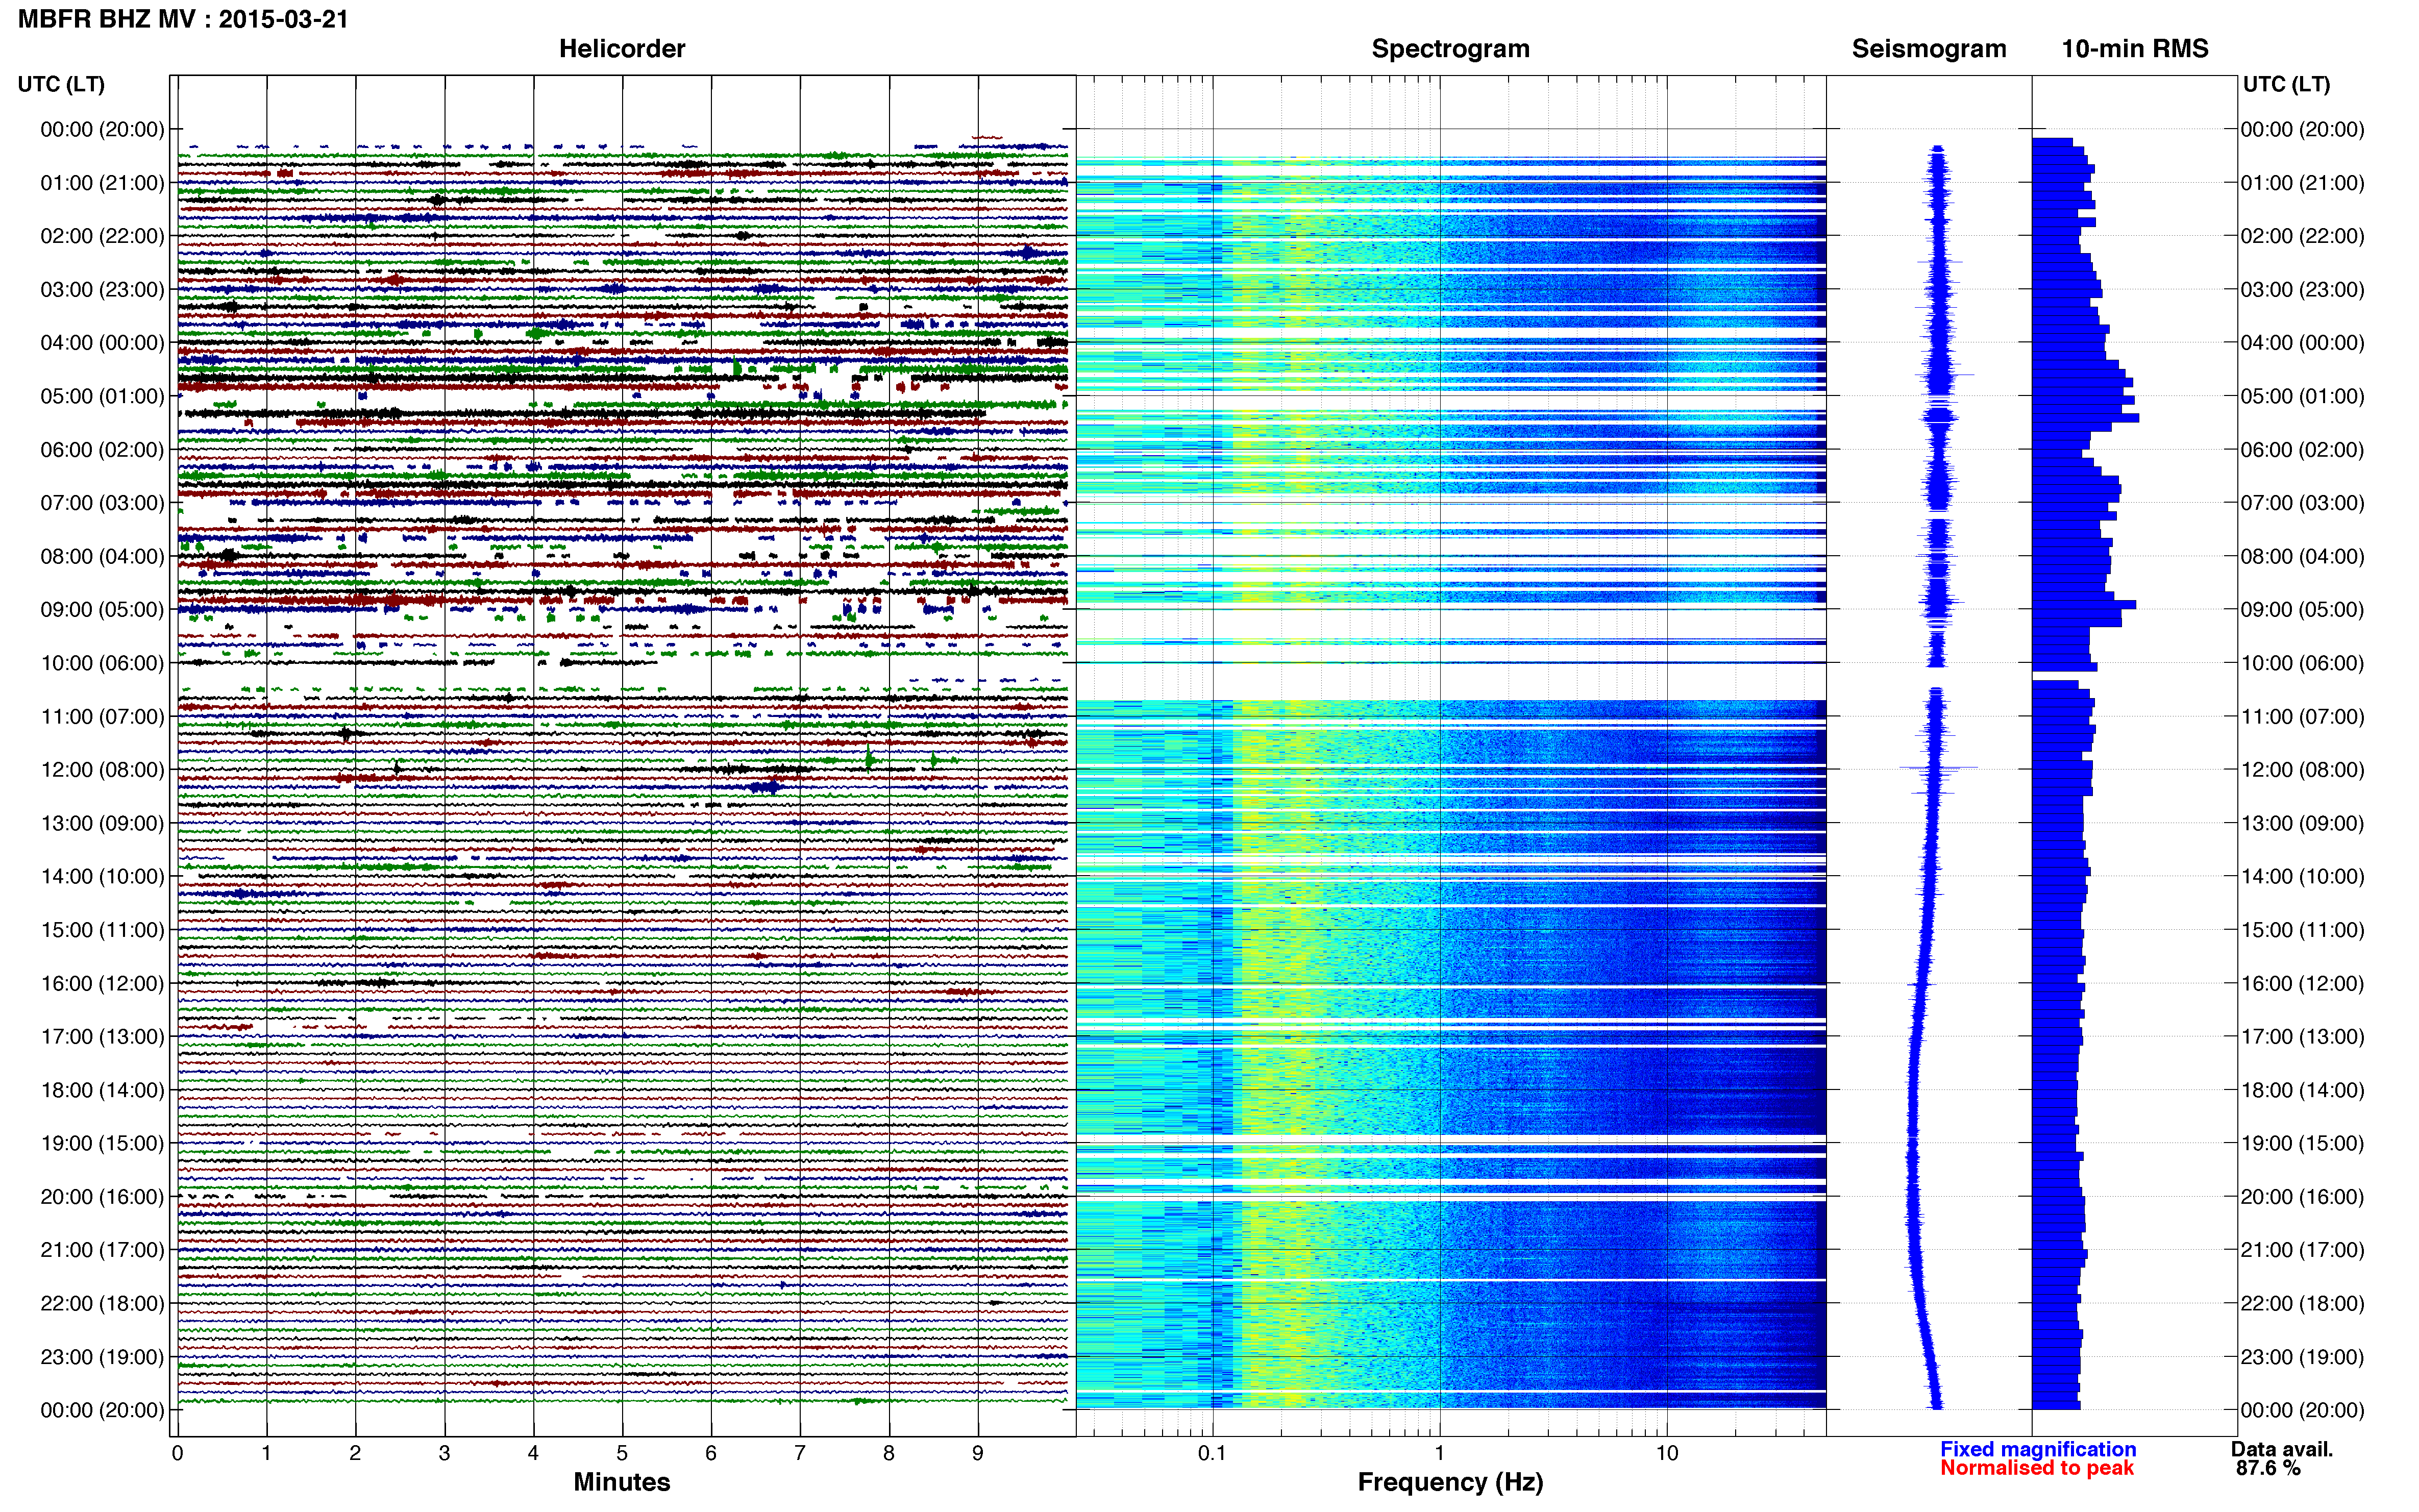Screen dimensions: 2419x1512
Task: Click spectrogram frequency tick label 10
Action: tap(1666, 1453)
